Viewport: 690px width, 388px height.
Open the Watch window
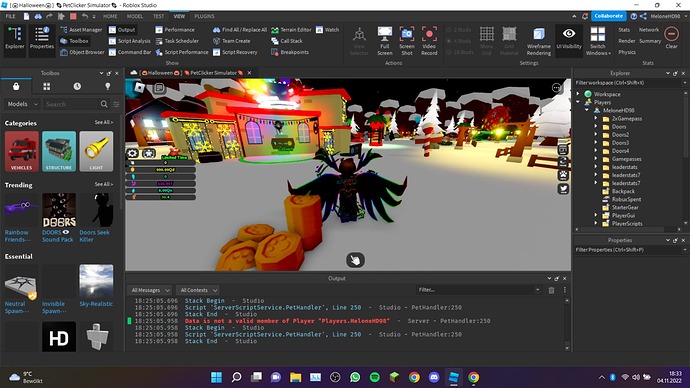point(327,30)
